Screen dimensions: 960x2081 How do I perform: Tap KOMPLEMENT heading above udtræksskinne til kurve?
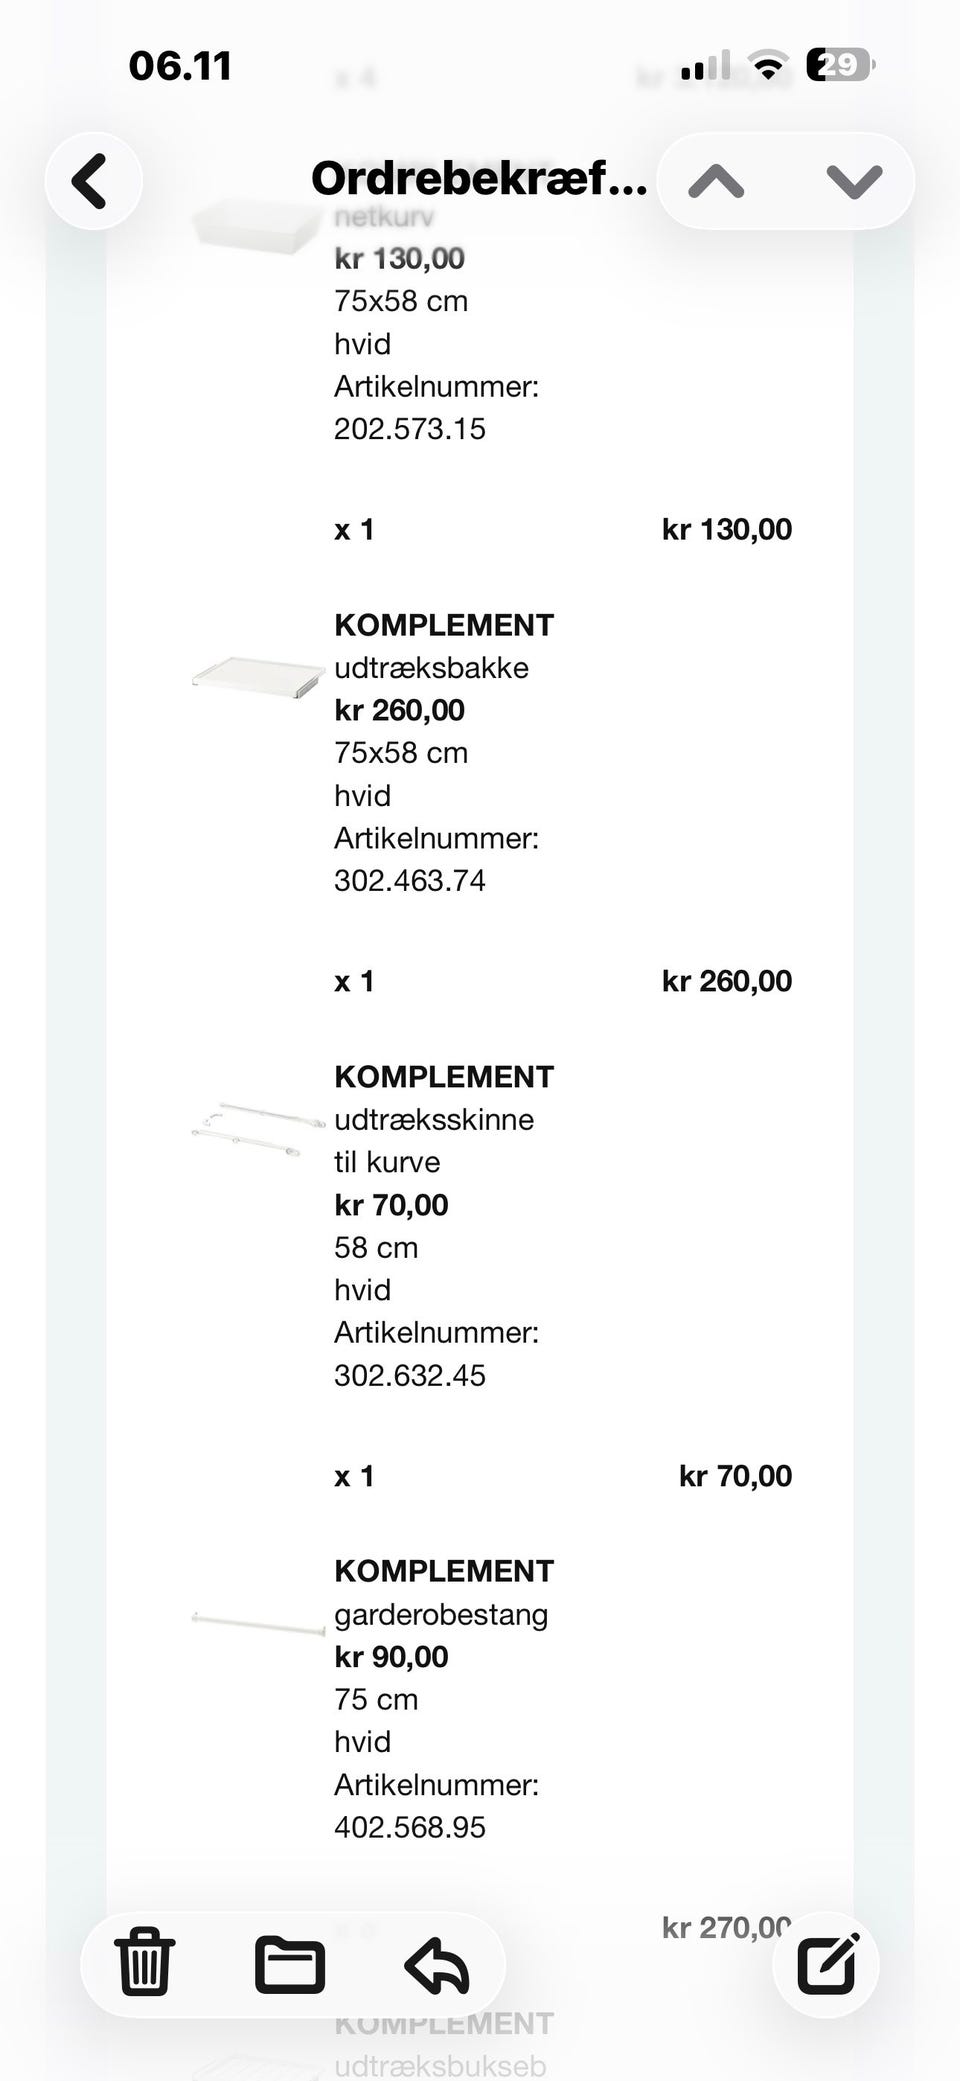click(x=444, y=1077)
